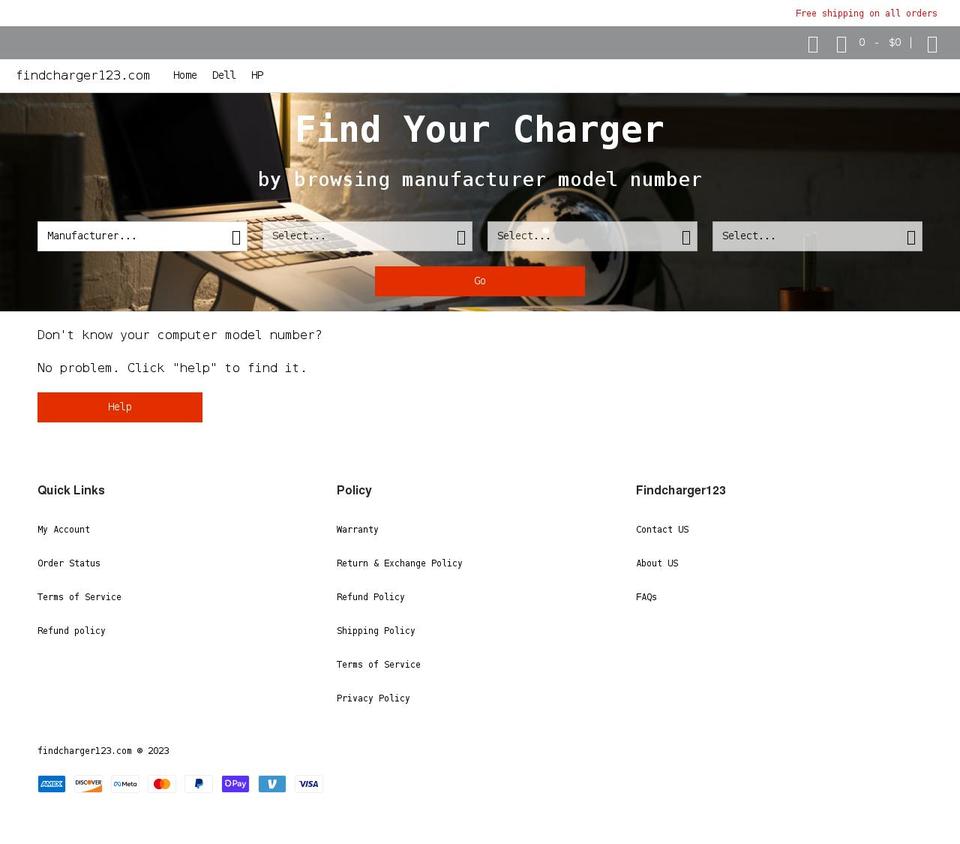
Task: Click the cart total 0 - $0
Action: click(880, 42)
